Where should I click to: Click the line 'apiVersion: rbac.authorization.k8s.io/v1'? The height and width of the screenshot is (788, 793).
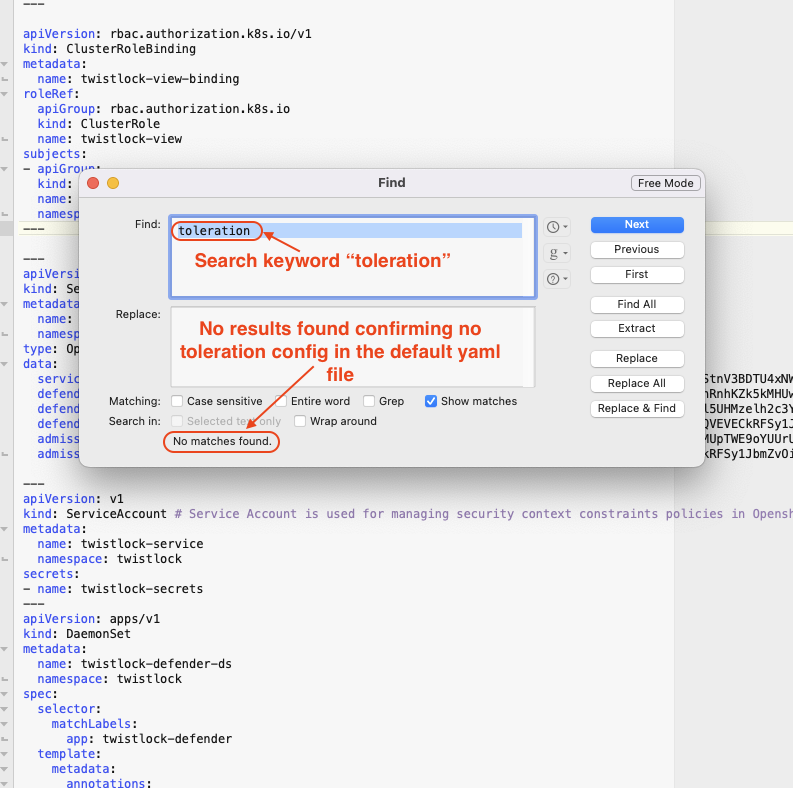click(167, 34)
